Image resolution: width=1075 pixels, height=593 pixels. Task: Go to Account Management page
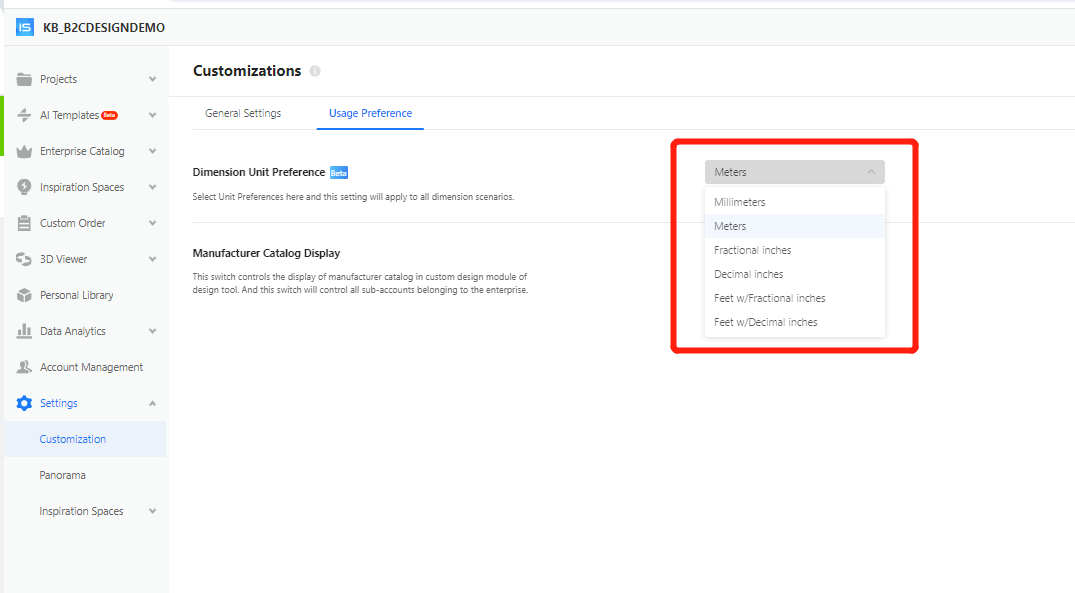tap(91, 367)
